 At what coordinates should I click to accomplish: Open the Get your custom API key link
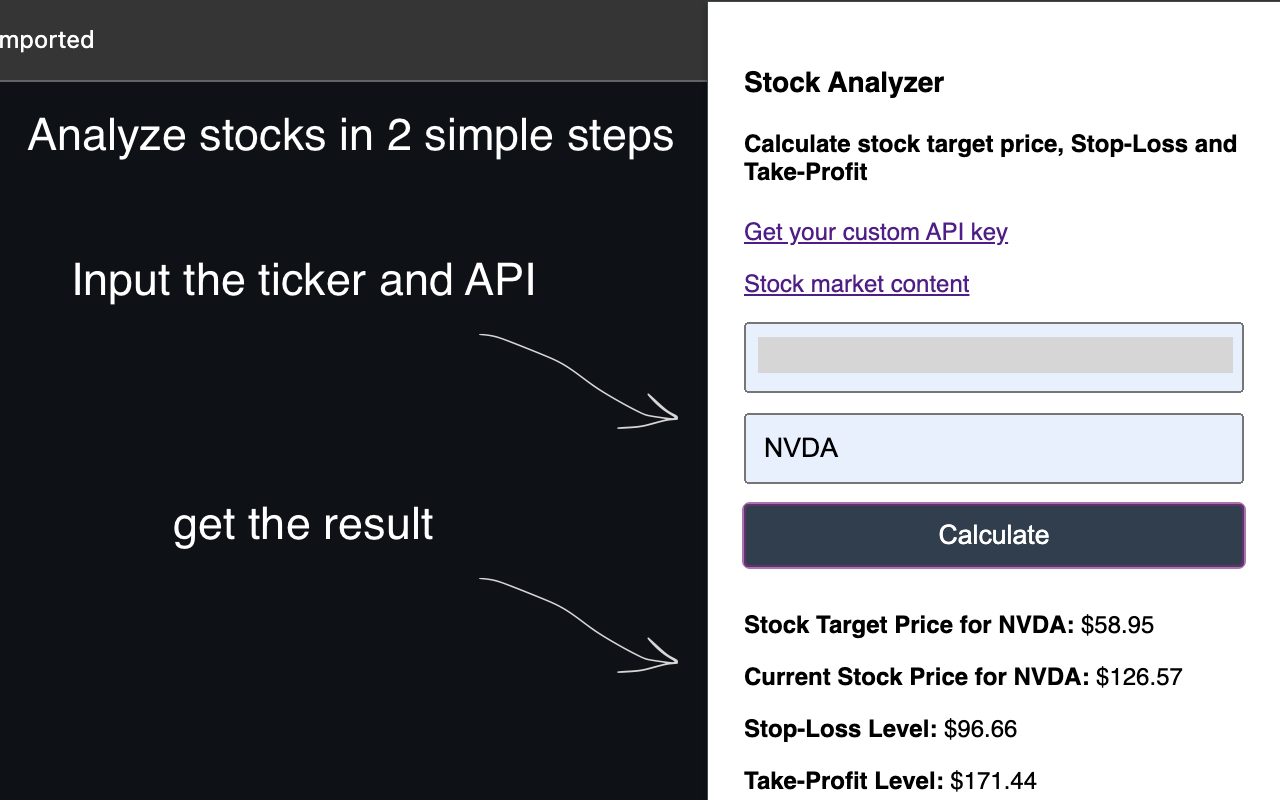[x=875, y=231]
